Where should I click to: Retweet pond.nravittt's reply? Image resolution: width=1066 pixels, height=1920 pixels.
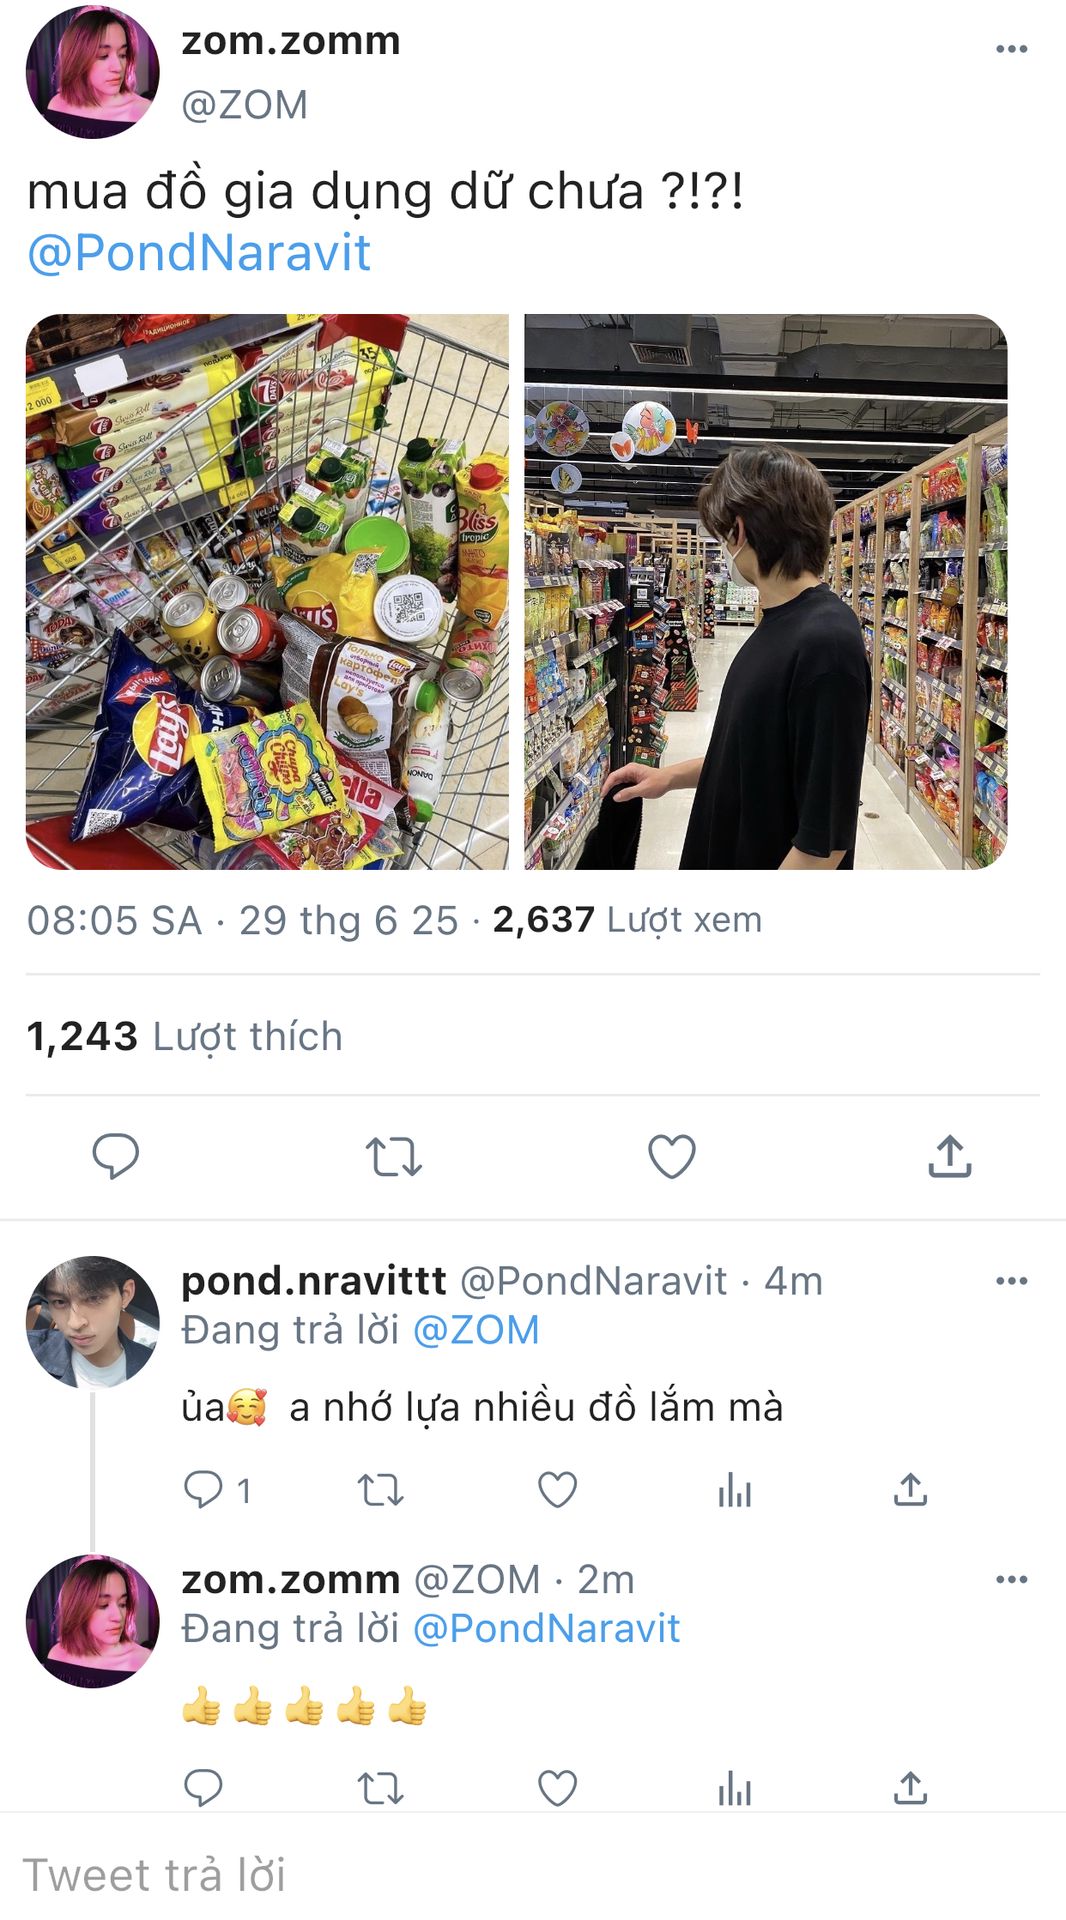(380, 1490)
